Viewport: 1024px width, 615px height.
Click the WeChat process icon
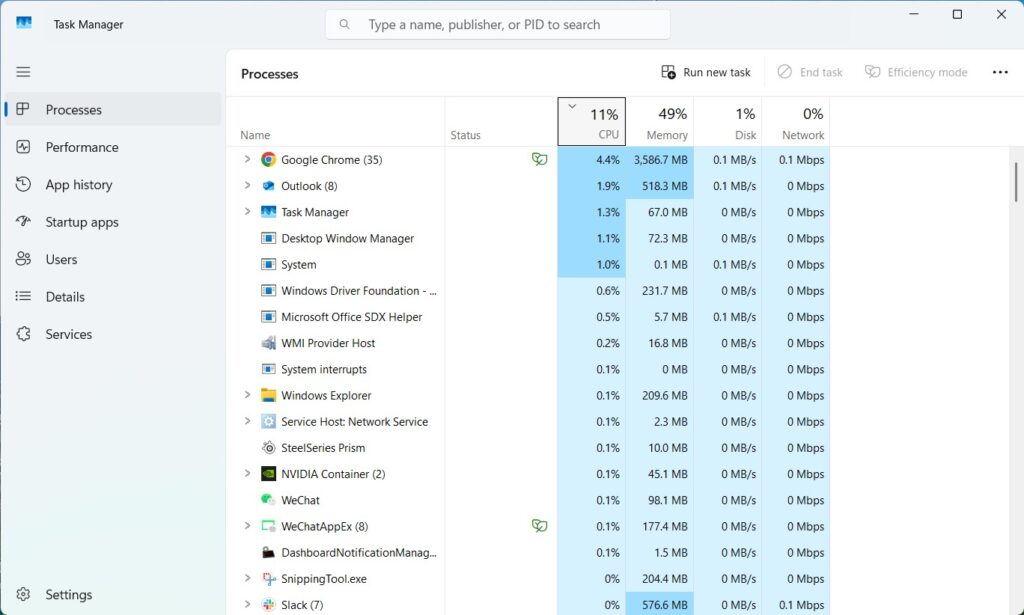[268, 500]
